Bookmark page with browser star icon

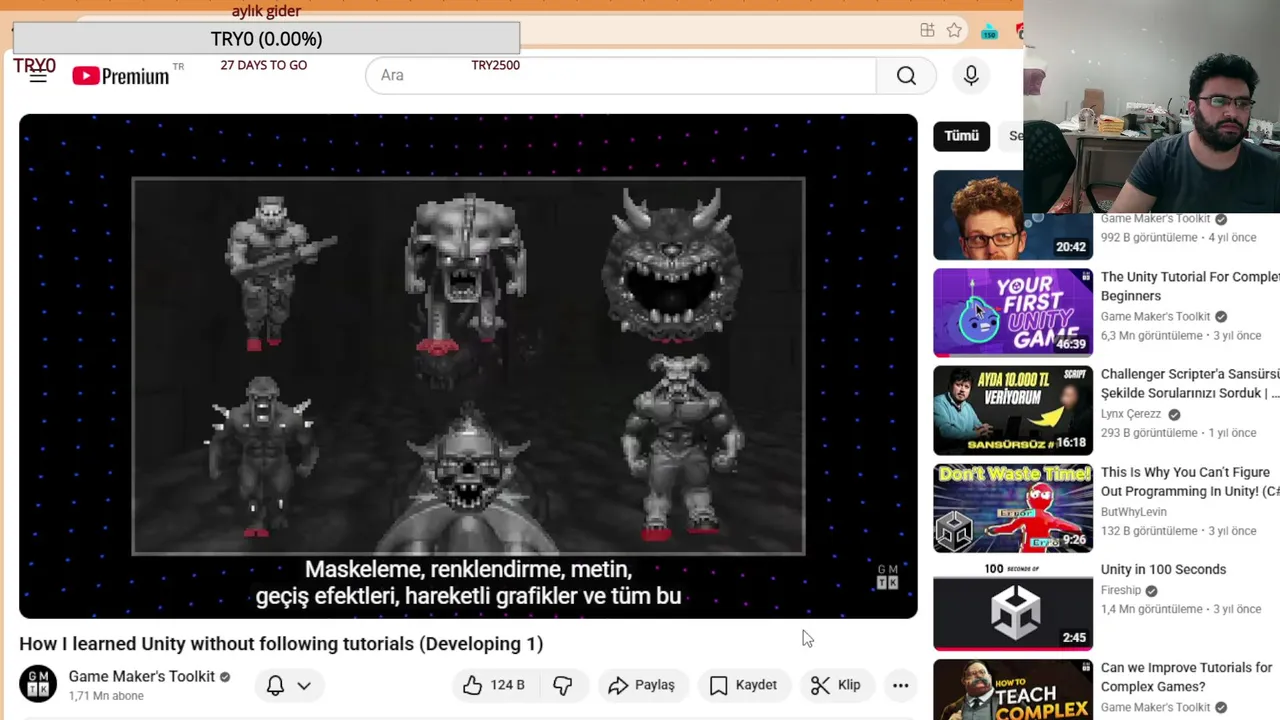[954, 31]
